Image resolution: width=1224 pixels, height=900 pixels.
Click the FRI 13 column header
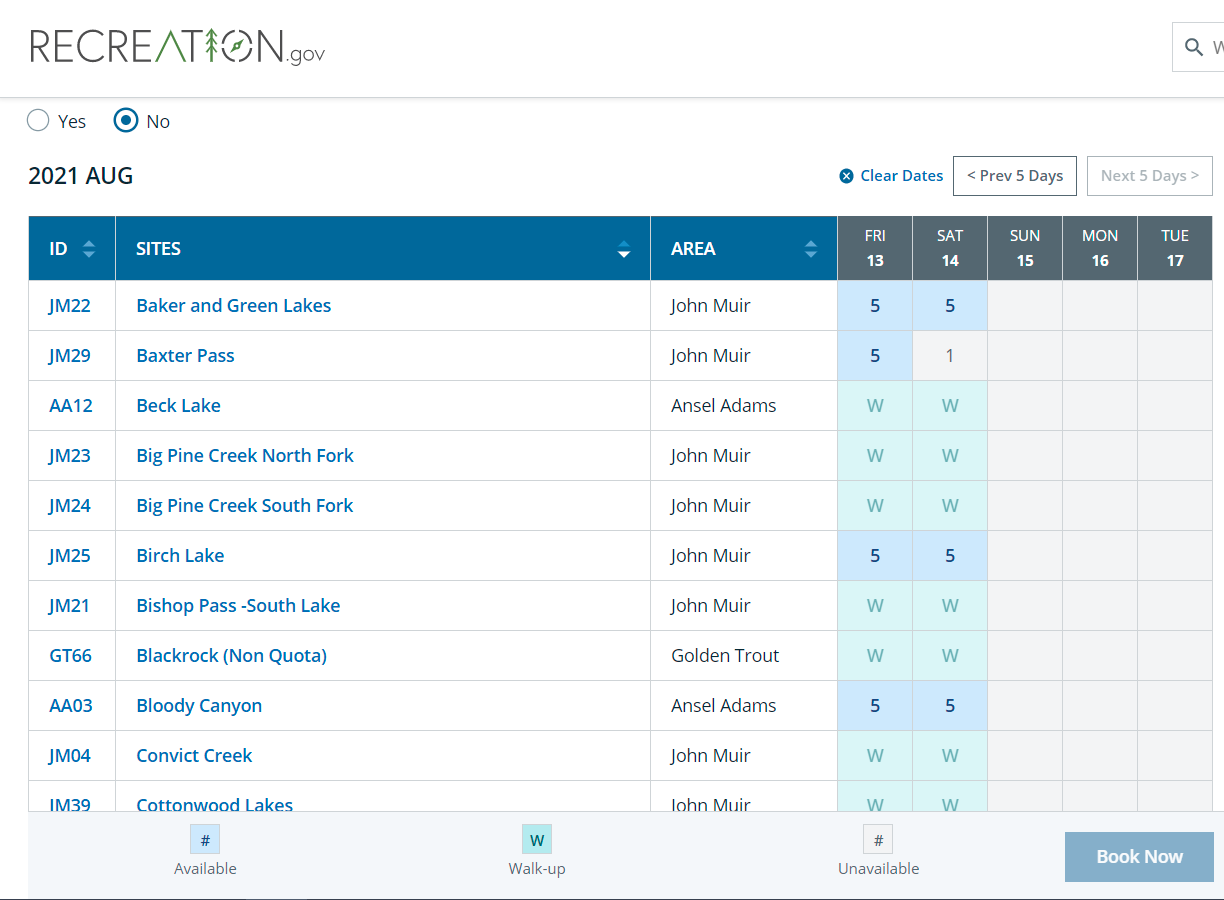875,248
